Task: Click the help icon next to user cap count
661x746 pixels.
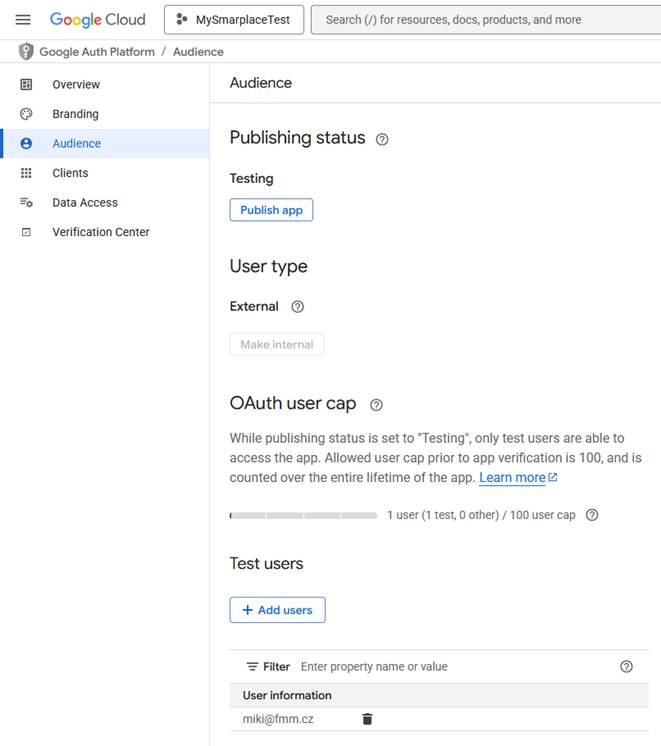Action: click(592, 515)
